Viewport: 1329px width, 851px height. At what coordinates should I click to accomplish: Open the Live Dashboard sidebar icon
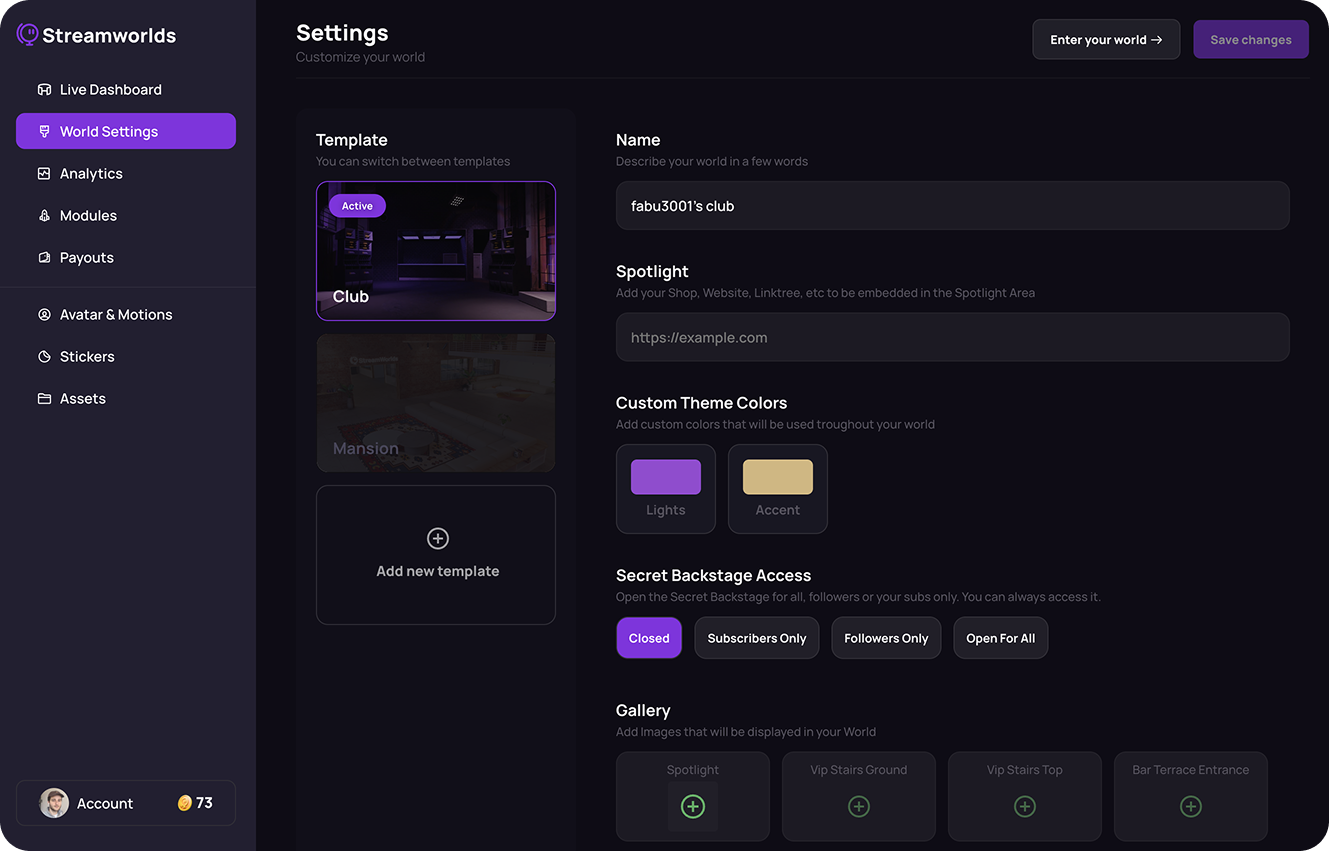[x=44, y=89]
